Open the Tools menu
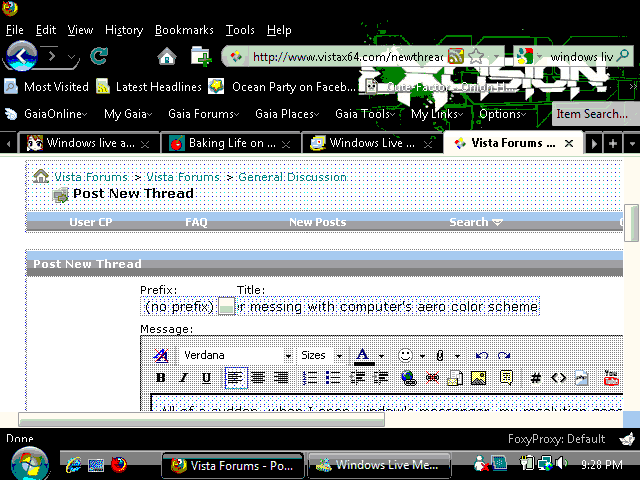 240,30
